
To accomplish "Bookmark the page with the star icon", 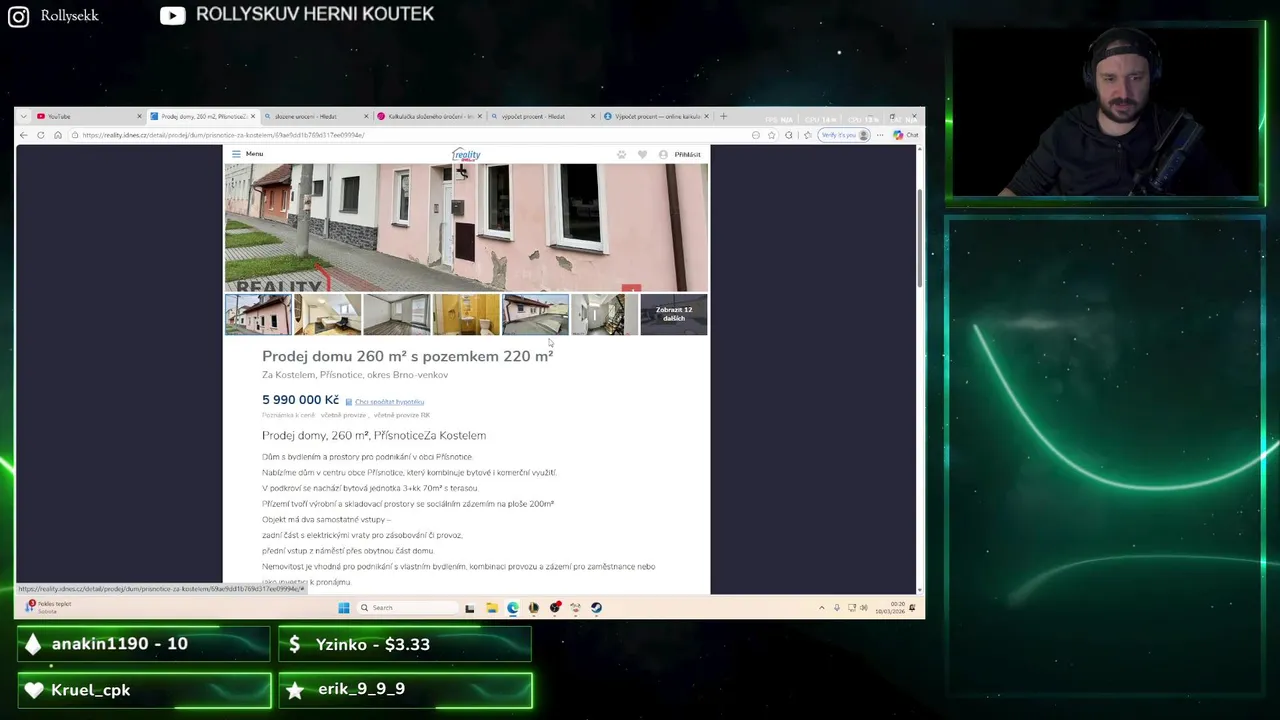I will coord(771,135).
